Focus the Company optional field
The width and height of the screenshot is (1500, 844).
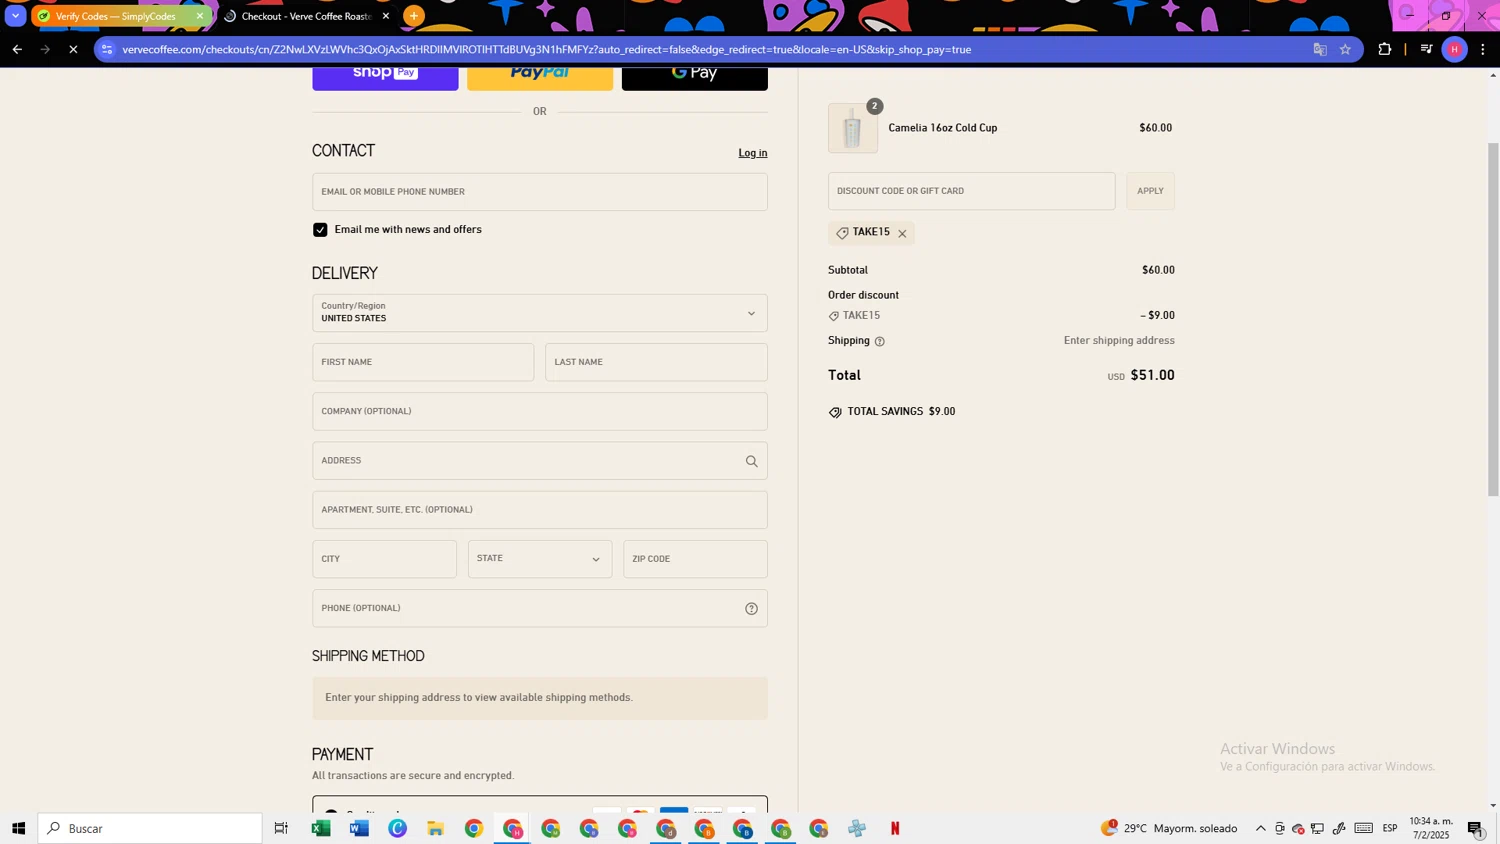tap(540, 411)
